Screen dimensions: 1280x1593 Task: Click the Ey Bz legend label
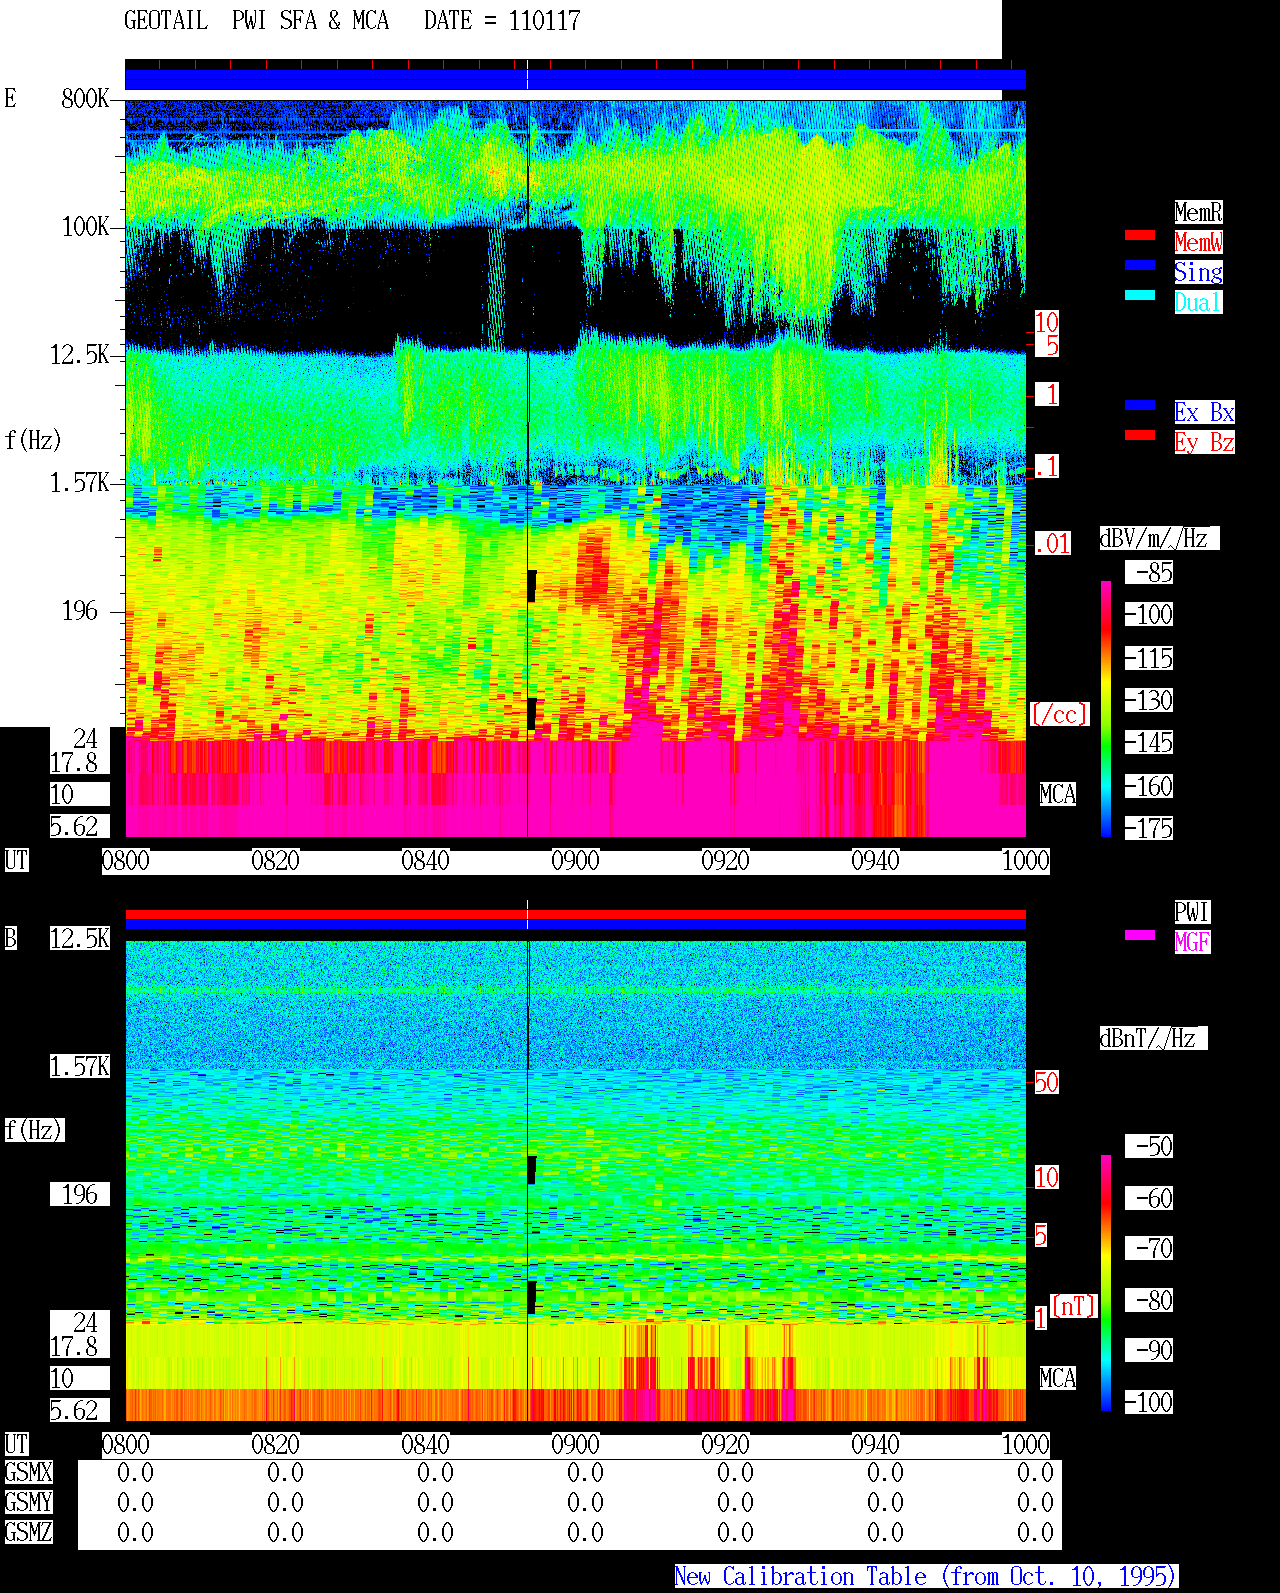click(1204, 442)
